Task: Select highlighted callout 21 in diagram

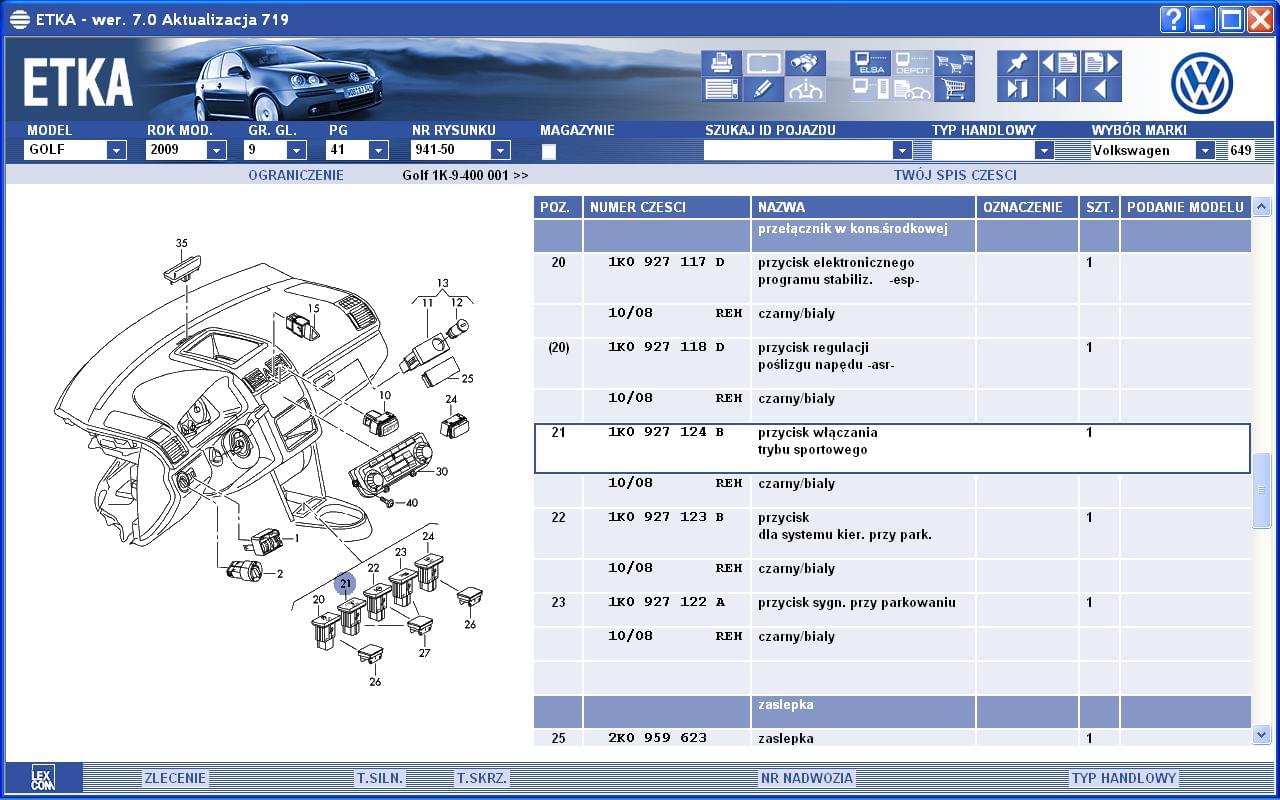Action: click(345, 584)
